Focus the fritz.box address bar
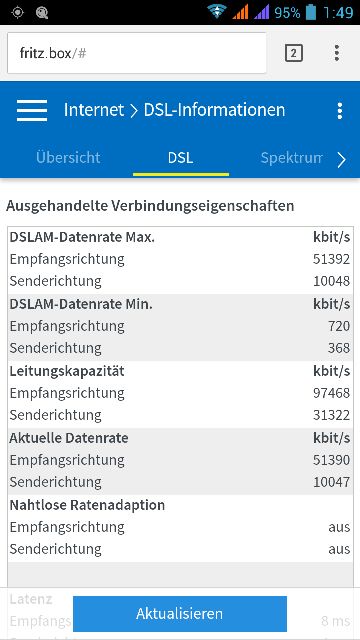The image size is (360, 640). [137, 53]
